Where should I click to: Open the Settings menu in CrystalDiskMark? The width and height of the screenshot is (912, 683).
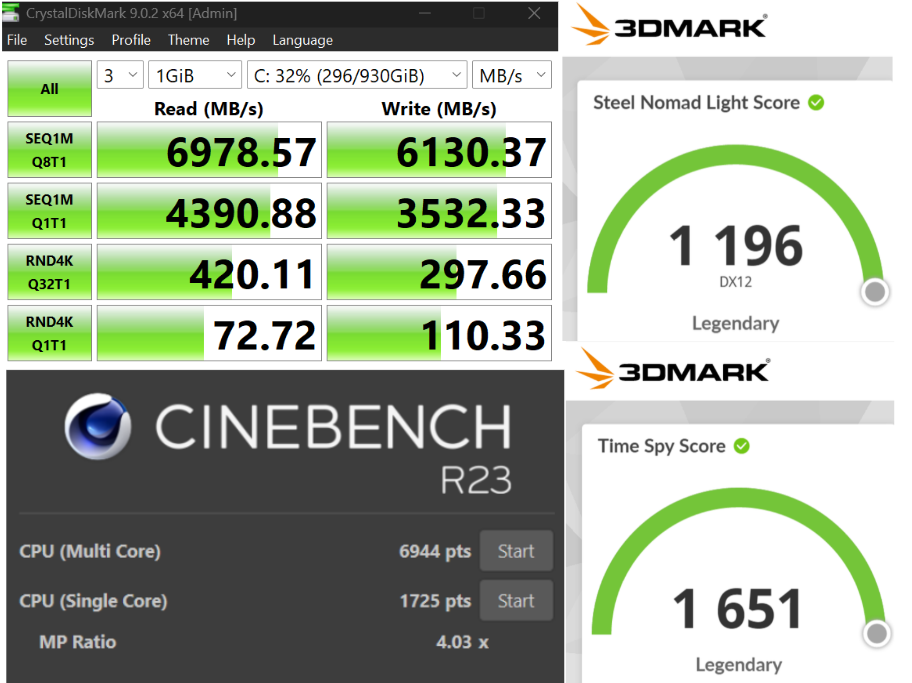69,40
